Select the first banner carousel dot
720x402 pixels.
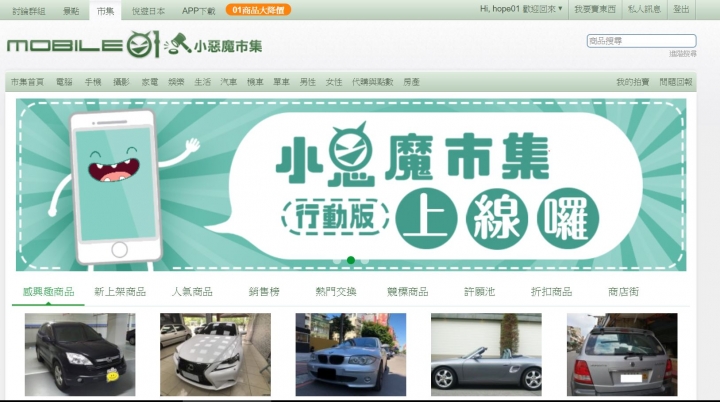click(x=337, y=260)
